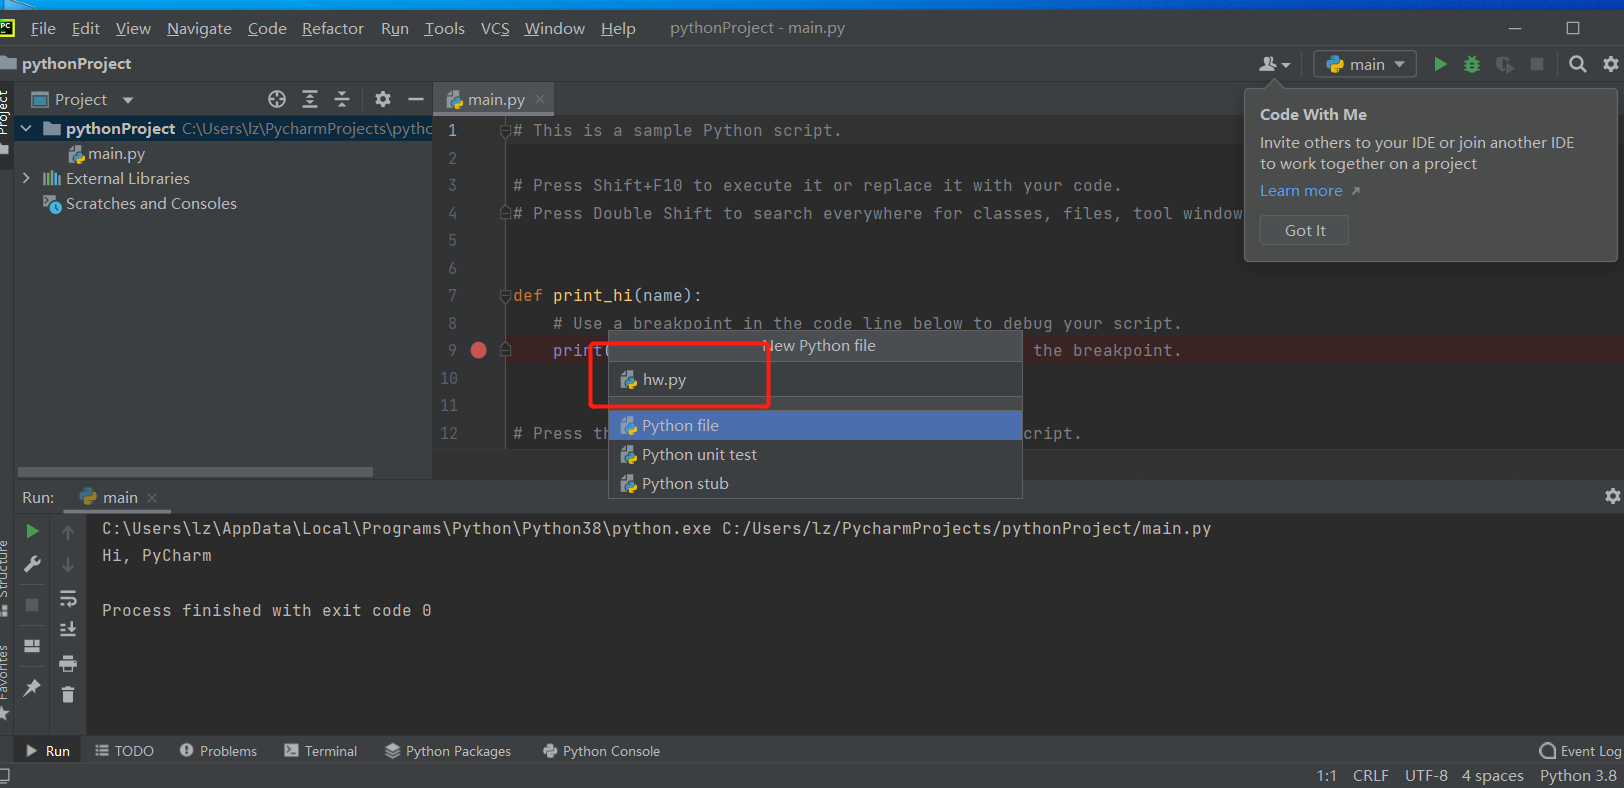Open Code With Me user icon
Screen dimensions: 1624x788
pos(1274,64)
